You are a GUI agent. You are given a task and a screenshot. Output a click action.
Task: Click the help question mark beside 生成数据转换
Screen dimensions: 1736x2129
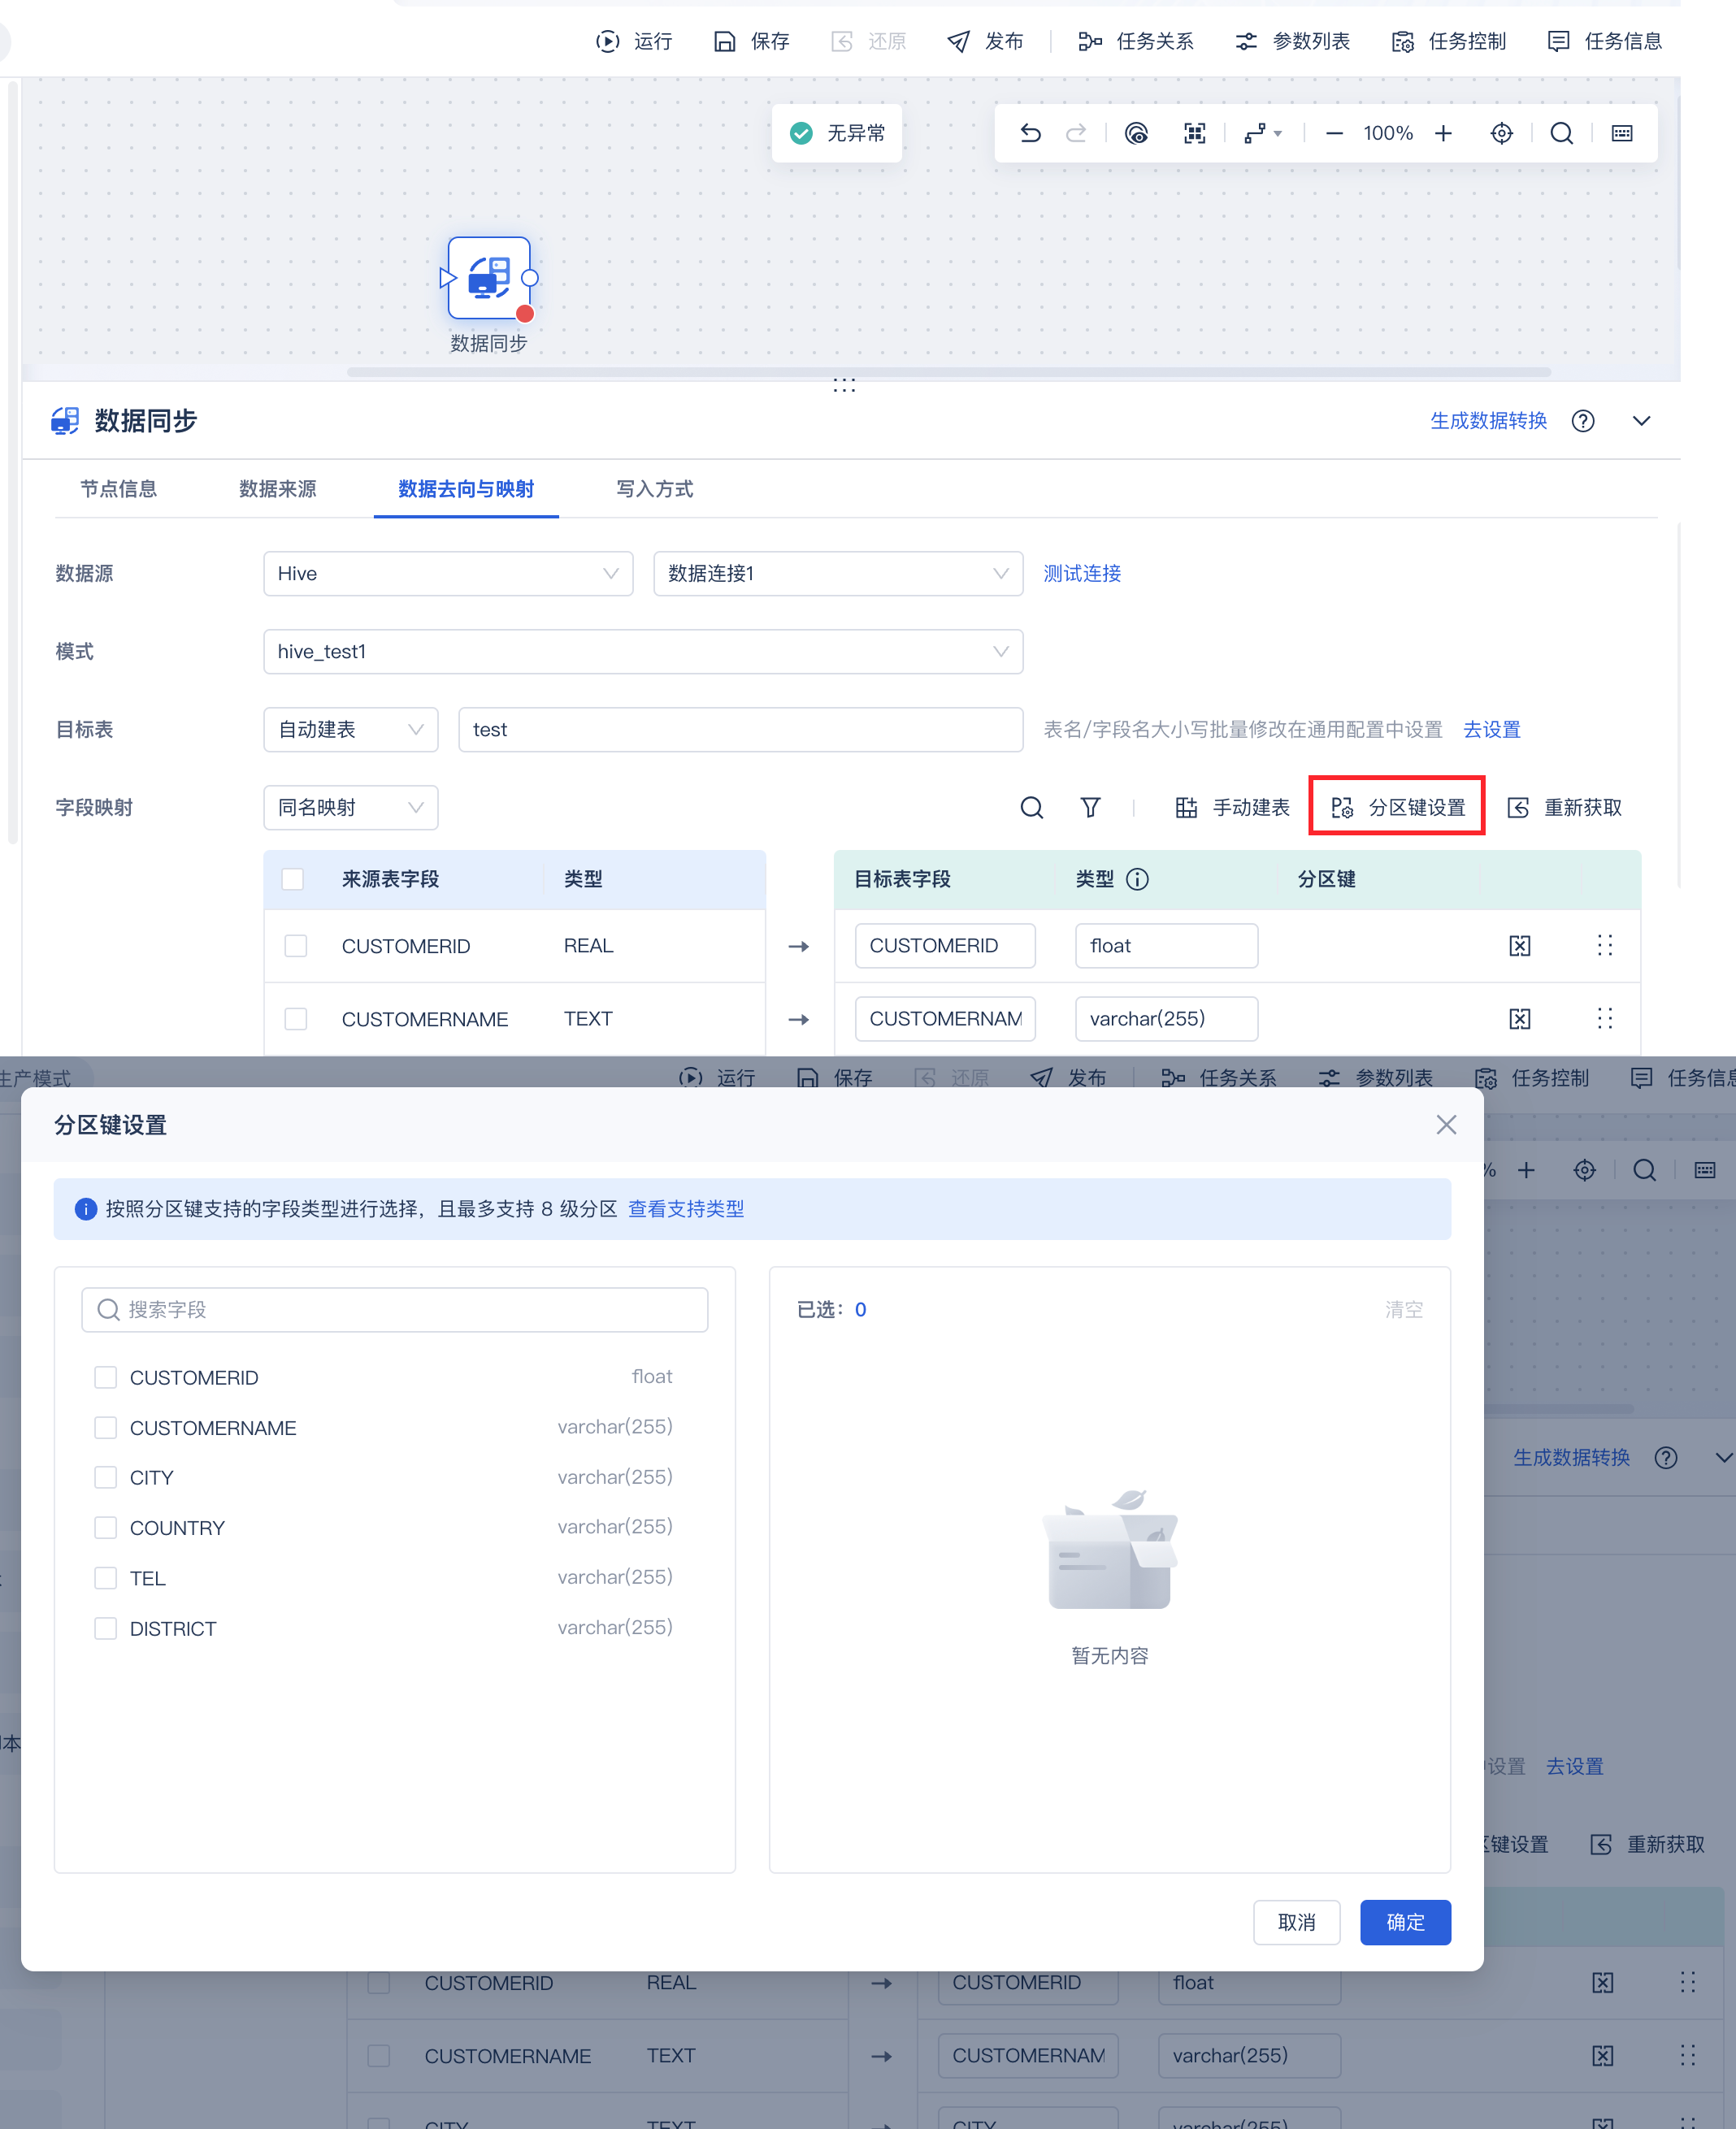[1582, 421]
